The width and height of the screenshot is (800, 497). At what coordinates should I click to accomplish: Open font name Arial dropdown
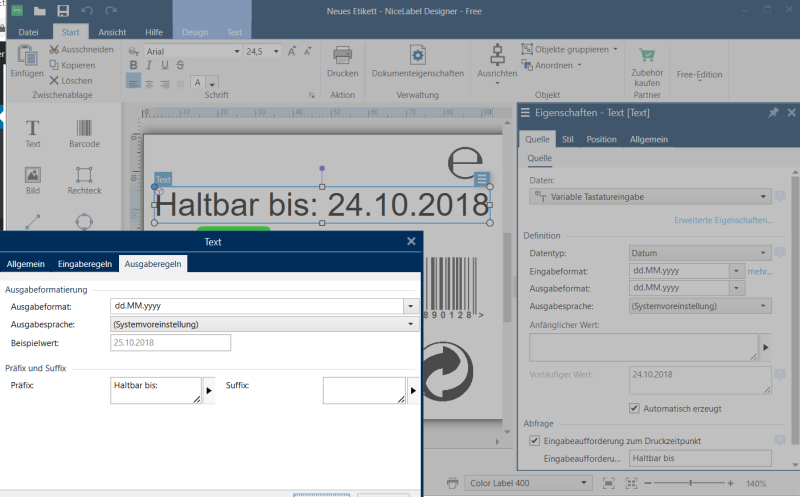click(x=237, y=52)
